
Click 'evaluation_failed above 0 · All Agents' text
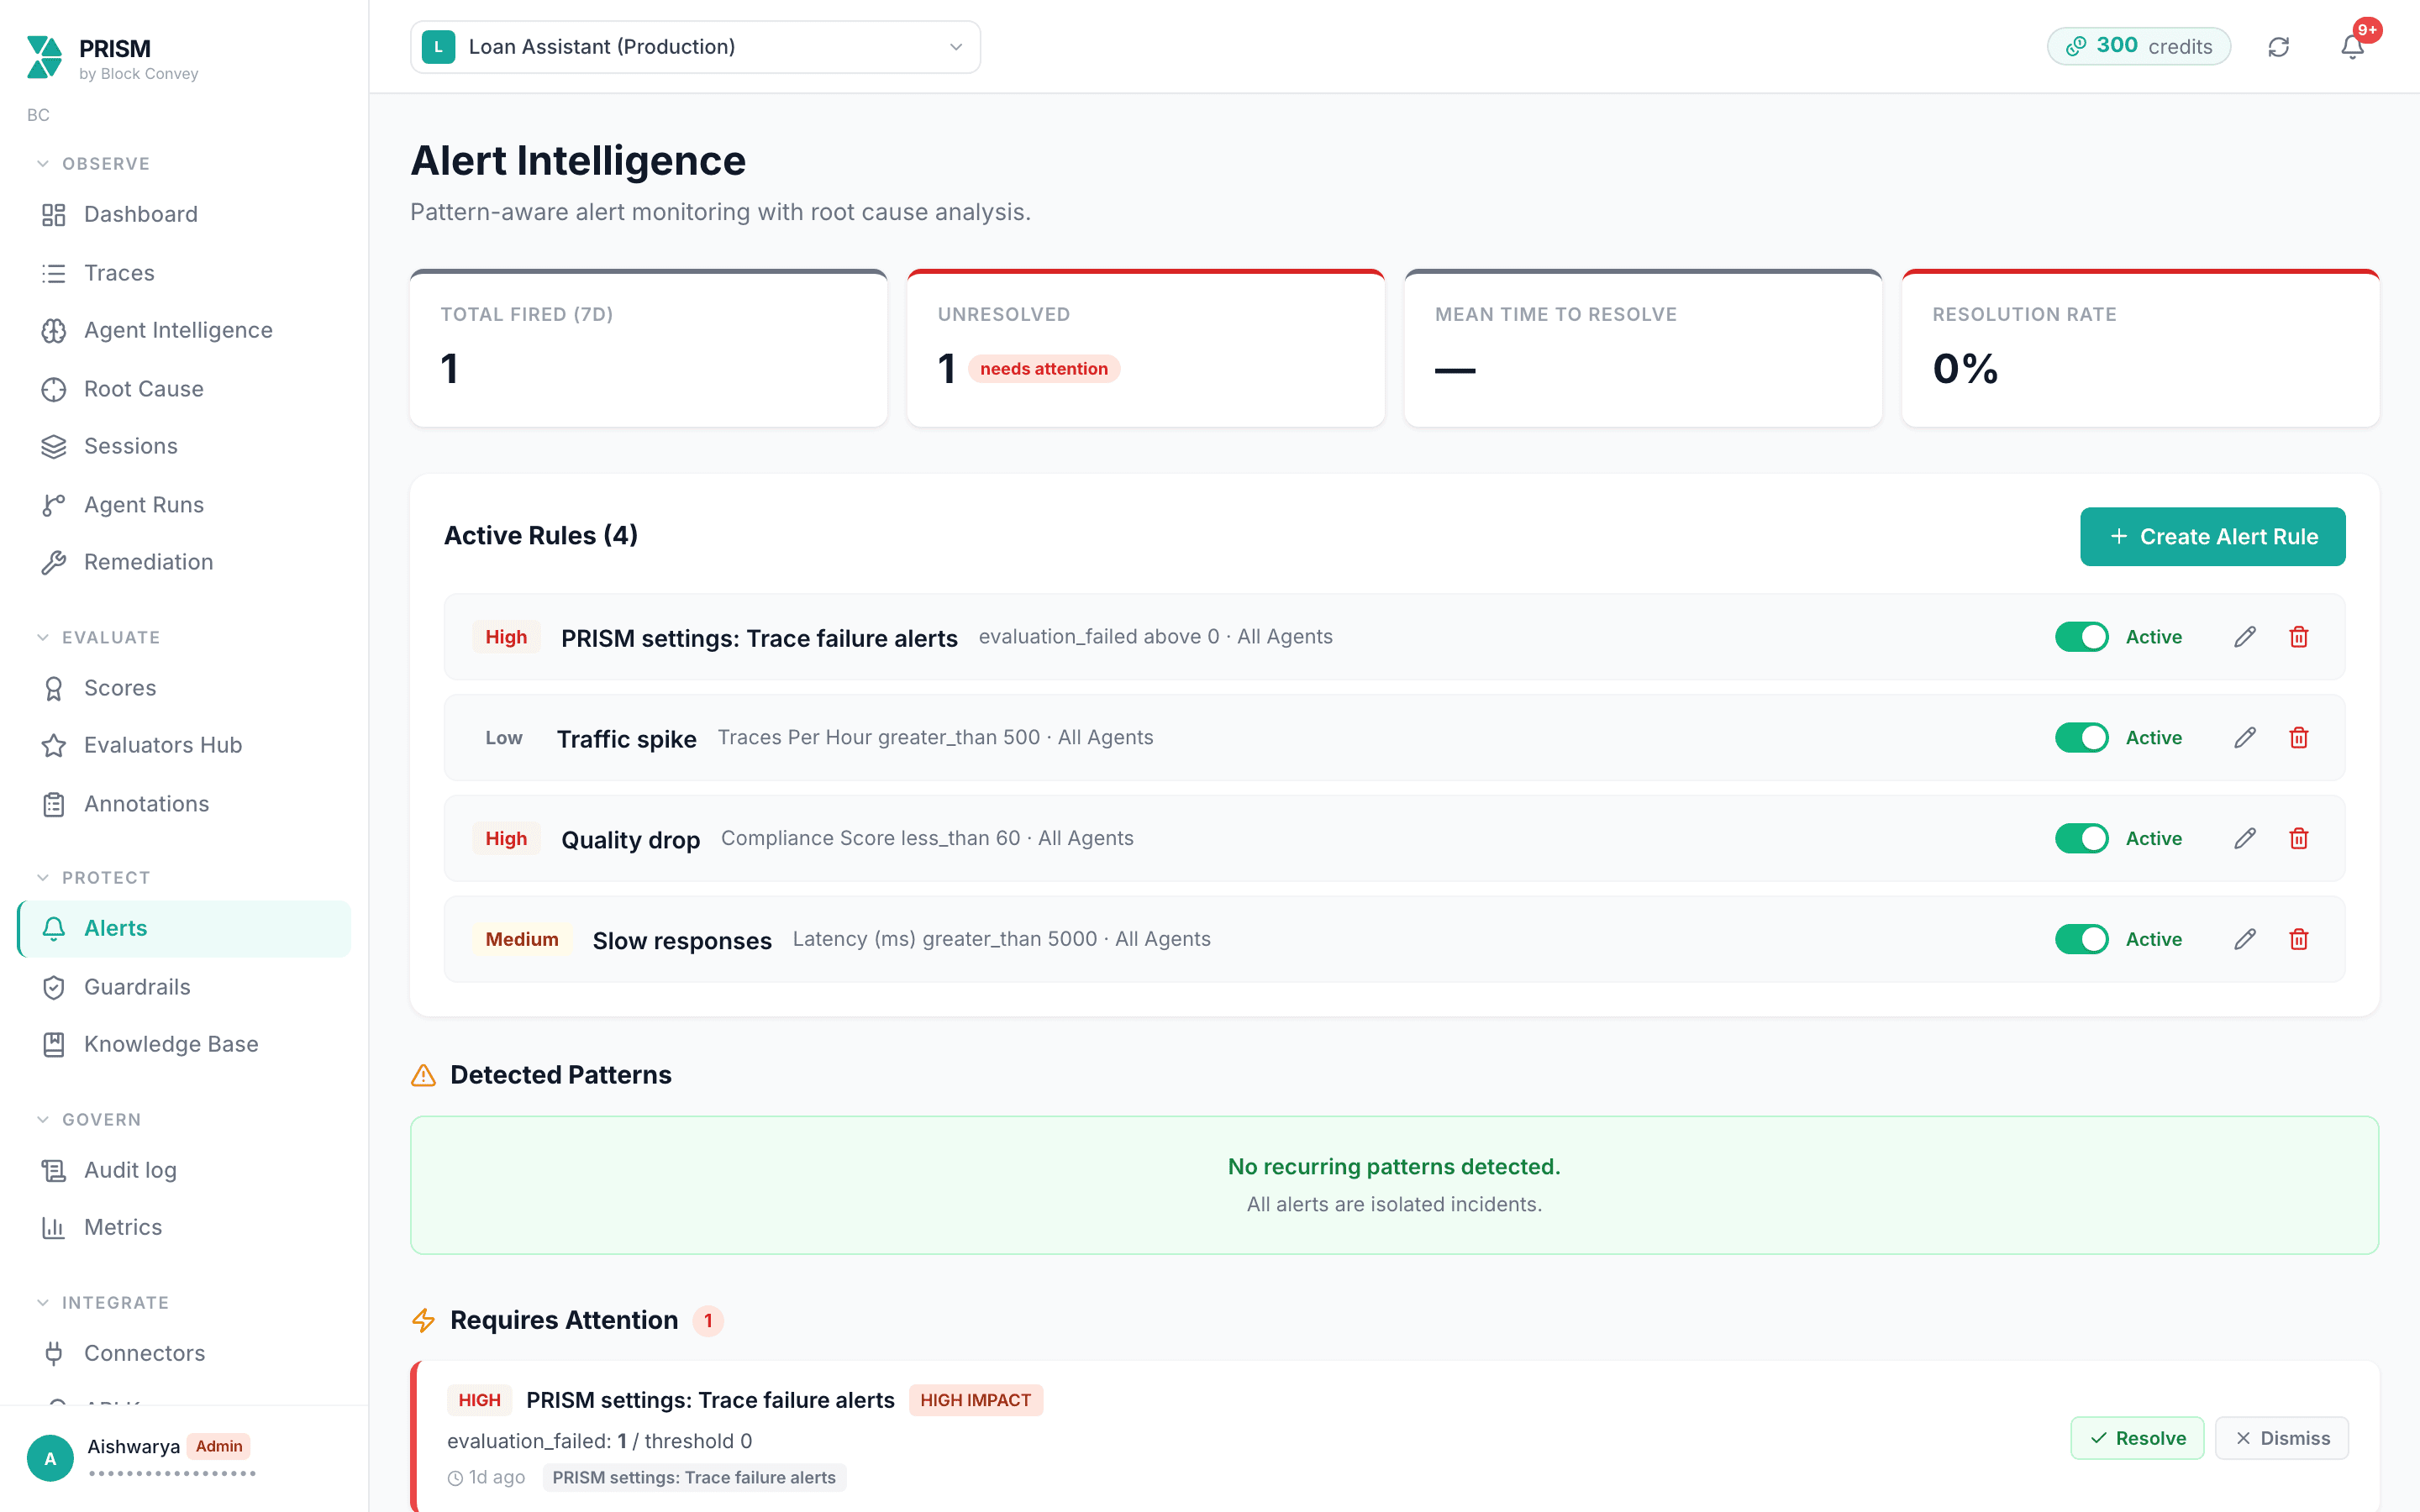(x=1155, y=637)
